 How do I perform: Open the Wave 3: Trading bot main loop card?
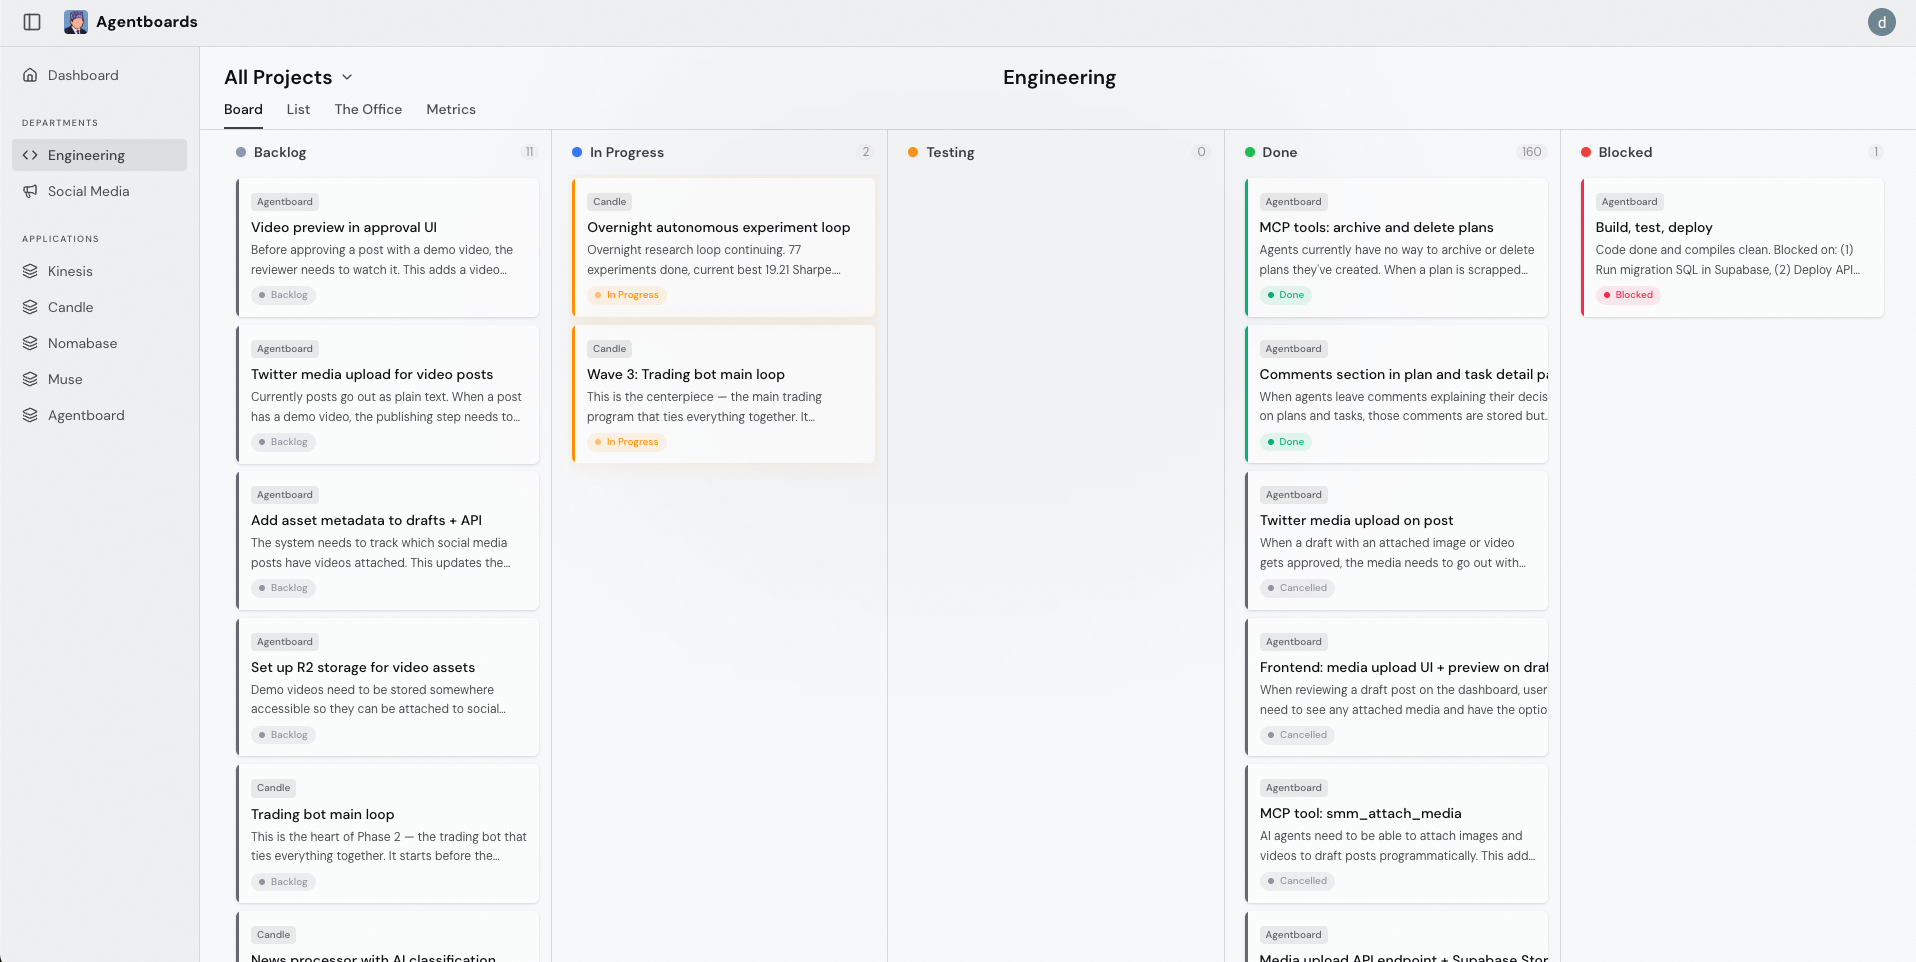point(722,394)
